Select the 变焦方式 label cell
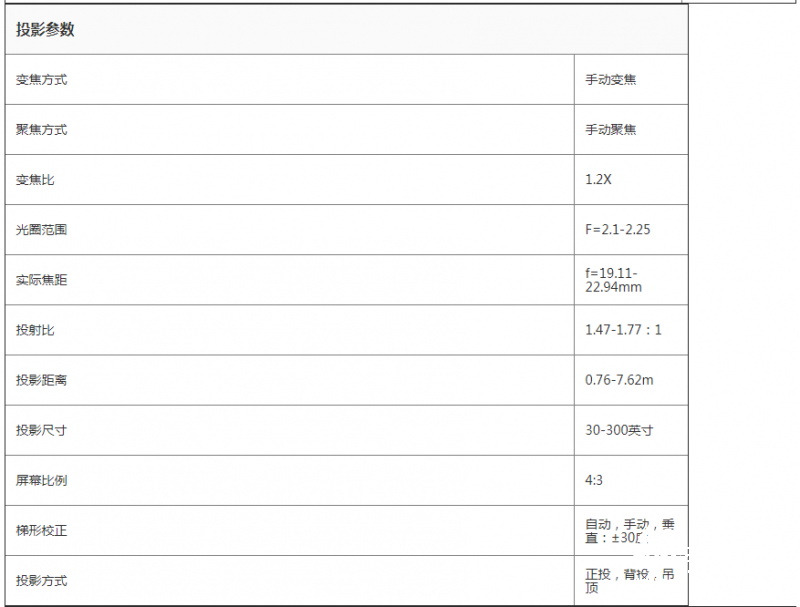800x607 pixels. click(41, 80)
